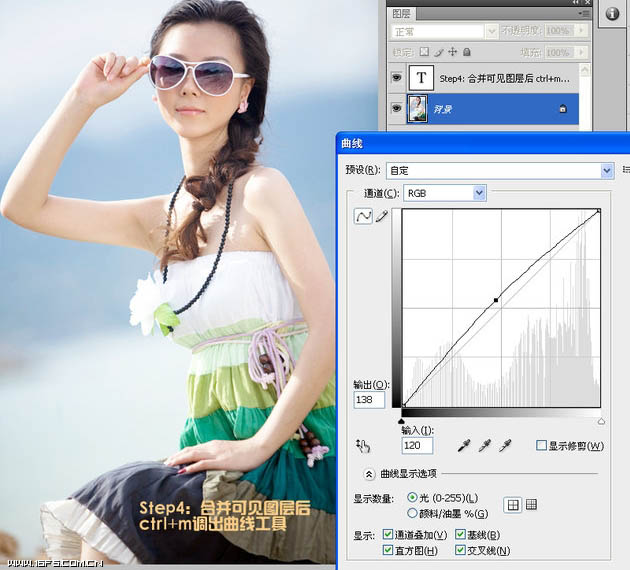Select the 颜料/油墨 % radio button
The width and height of the screenshot is (630, 570).
point(413,513)
